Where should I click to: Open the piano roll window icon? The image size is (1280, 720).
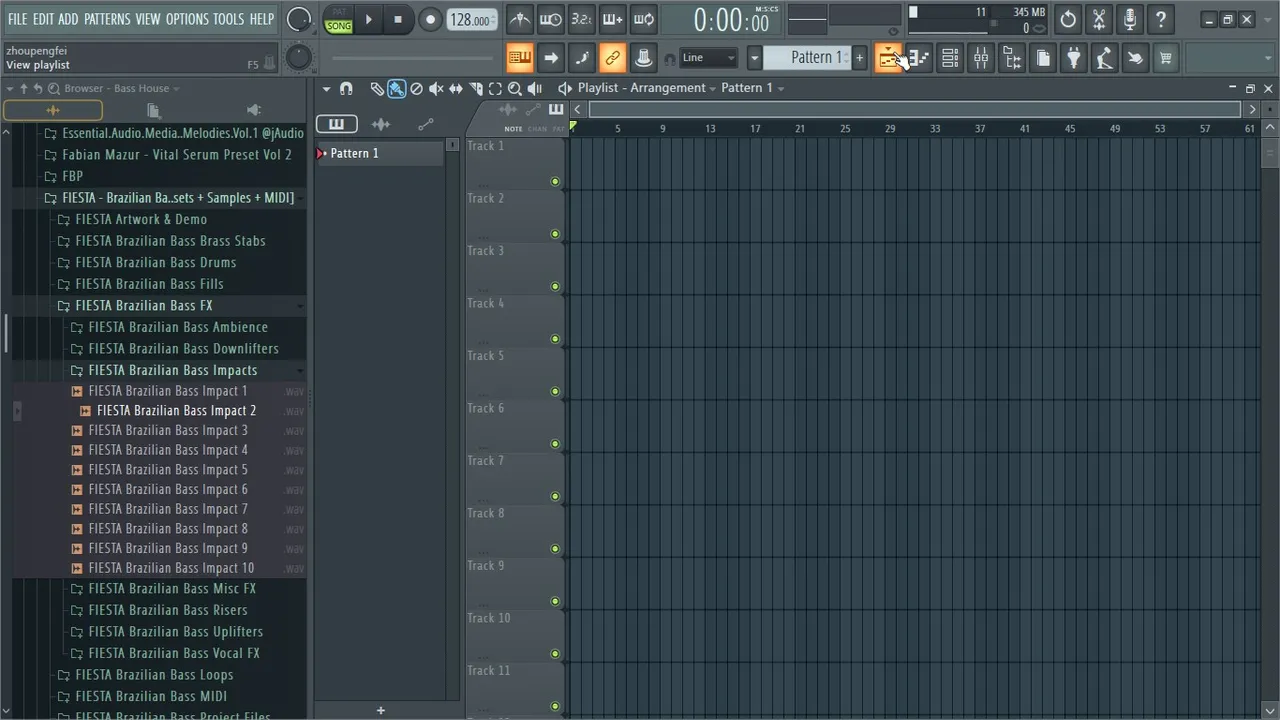tap(919, 58)
